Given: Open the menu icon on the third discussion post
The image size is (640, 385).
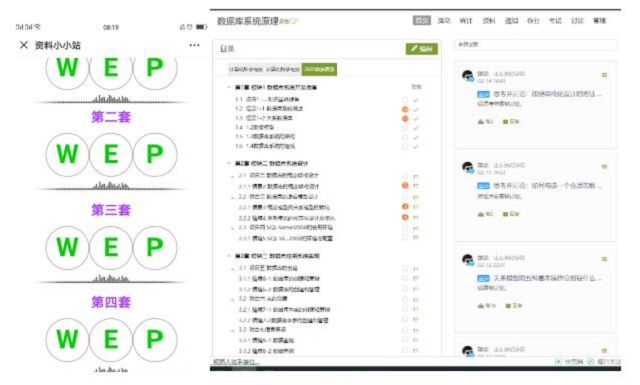Looking at the screenshot, I should pos(604,259).
